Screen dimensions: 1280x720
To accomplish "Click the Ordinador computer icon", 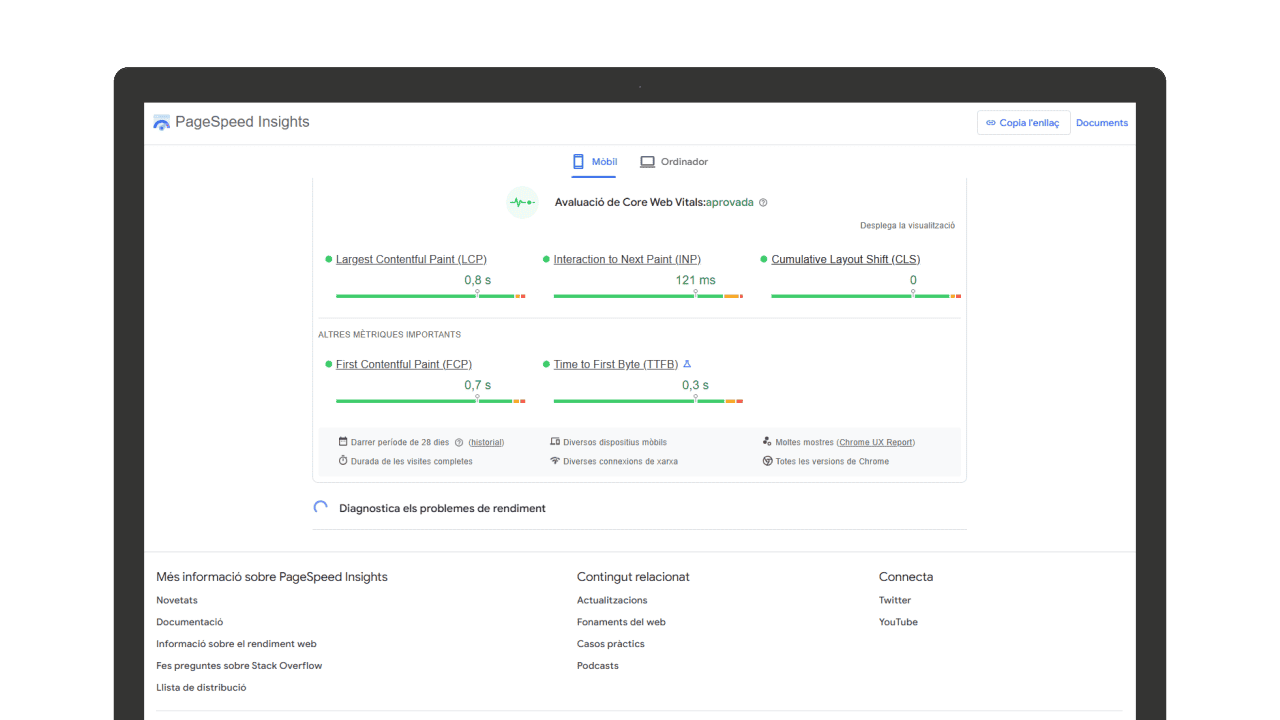I will [x=646, y=161].
